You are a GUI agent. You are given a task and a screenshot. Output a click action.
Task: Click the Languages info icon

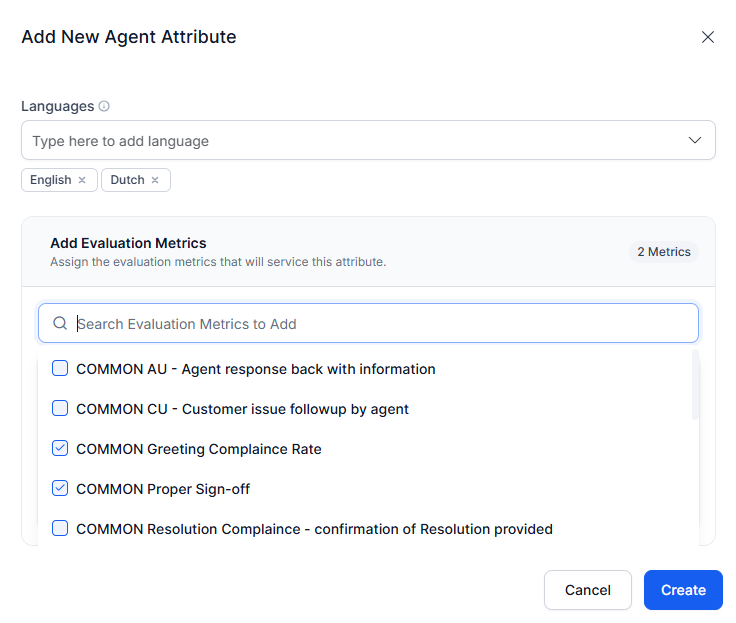(x=104, y=106)
